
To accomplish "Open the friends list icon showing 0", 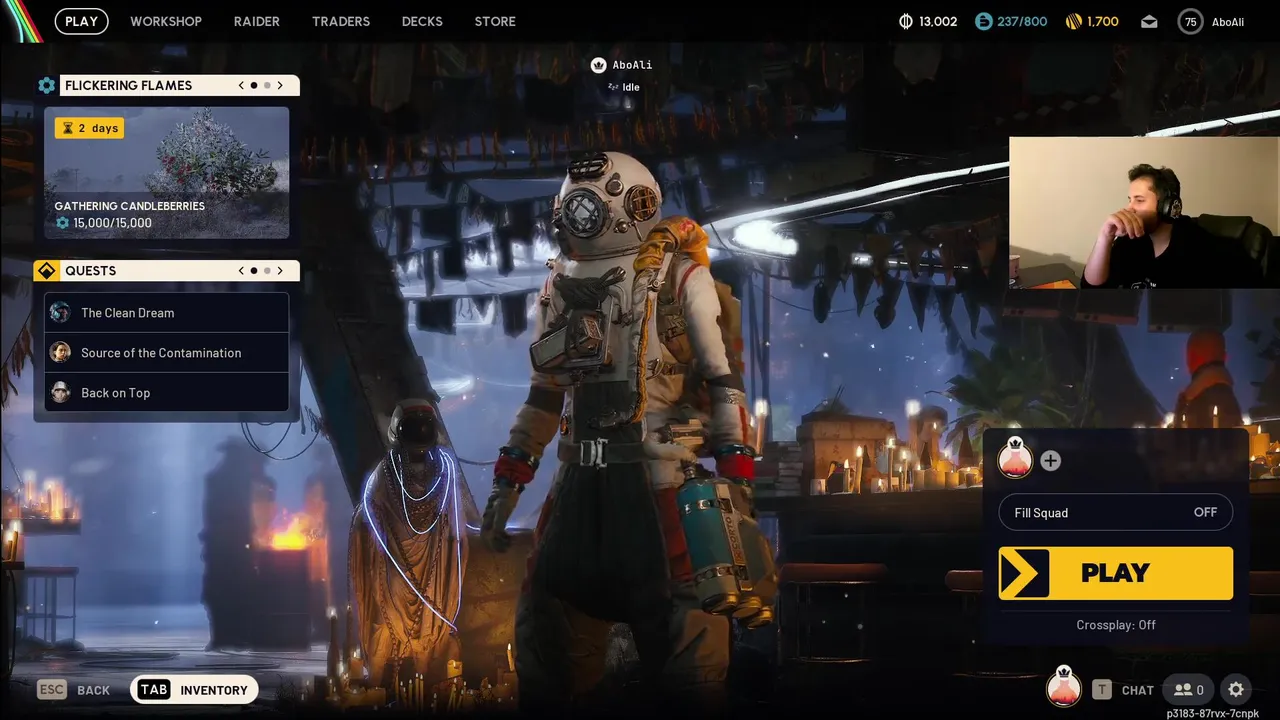I will [x=1189, y=690].
